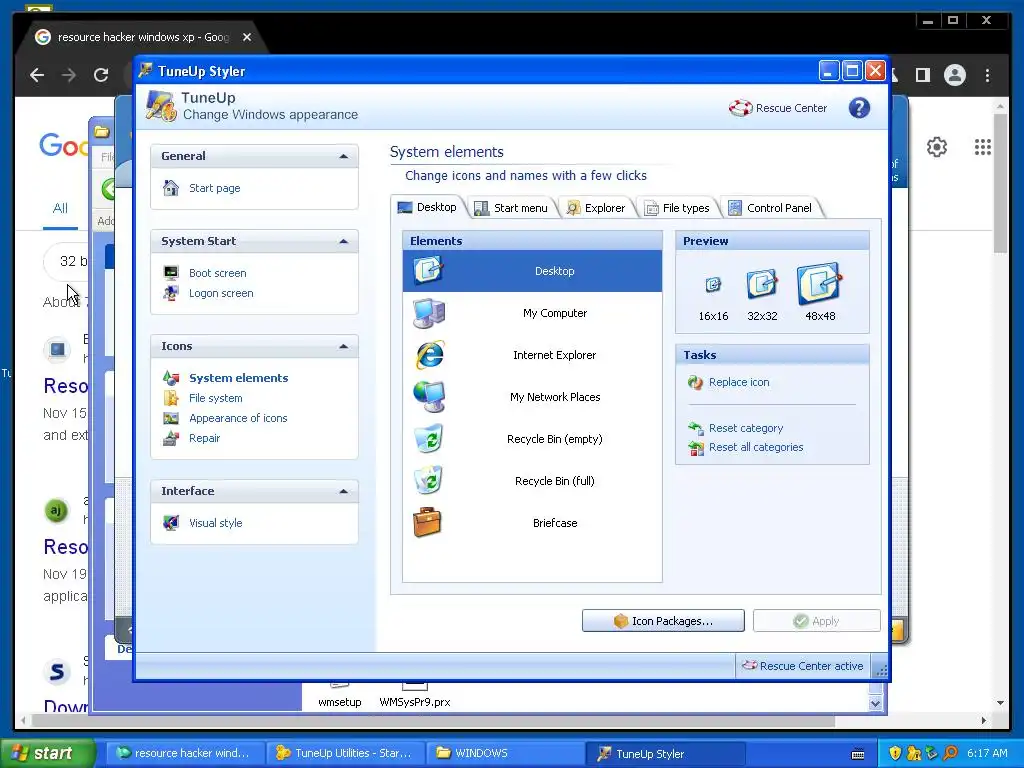Click the 32x32 preview icon

(x=762, y=284)
